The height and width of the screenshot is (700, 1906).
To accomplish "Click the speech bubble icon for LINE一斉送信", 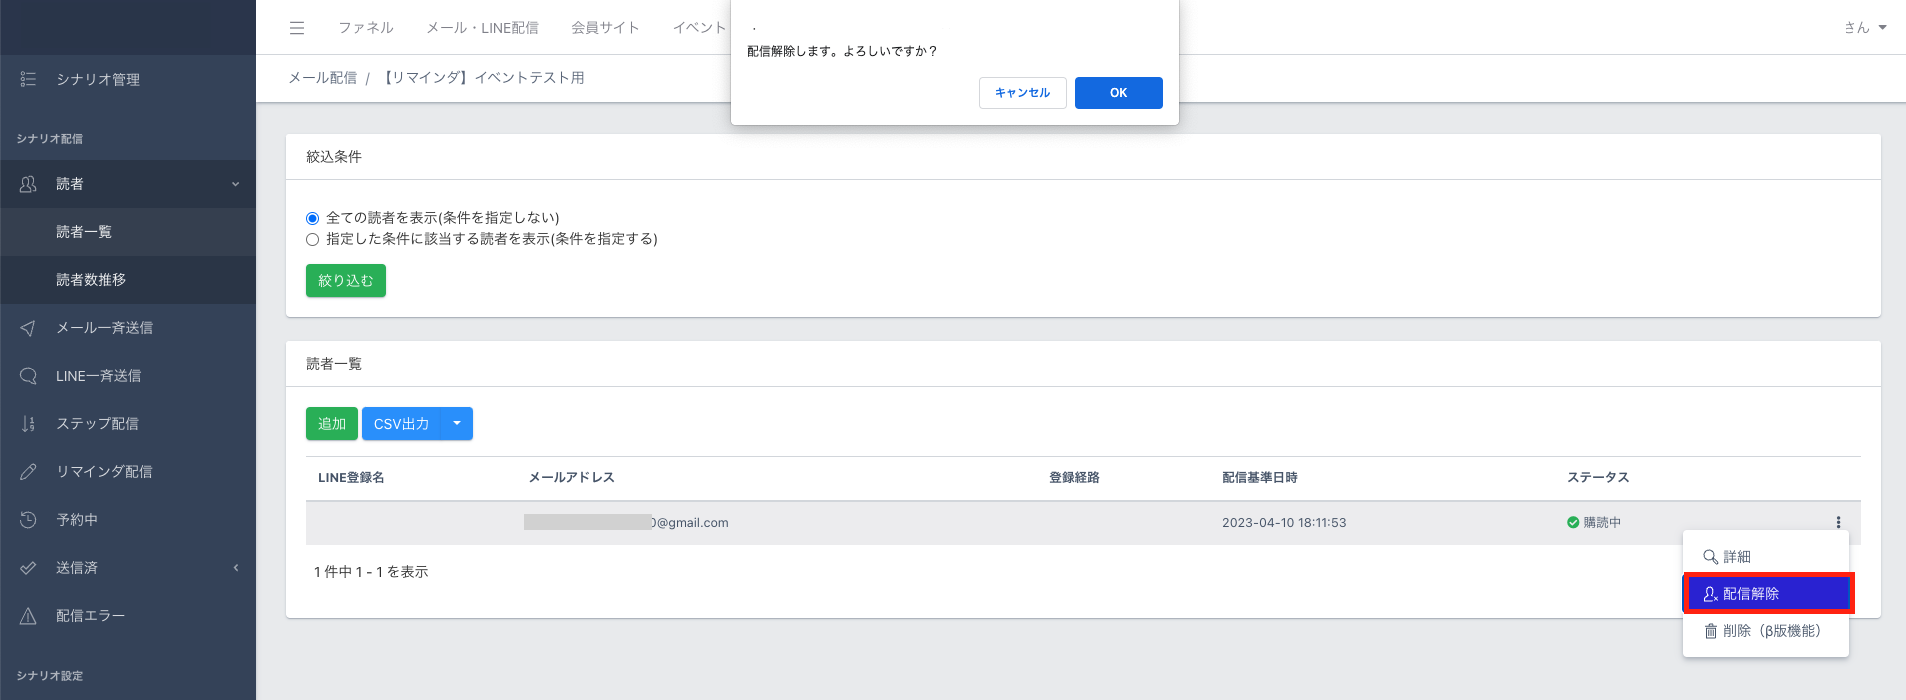I will tap(28, 376).
